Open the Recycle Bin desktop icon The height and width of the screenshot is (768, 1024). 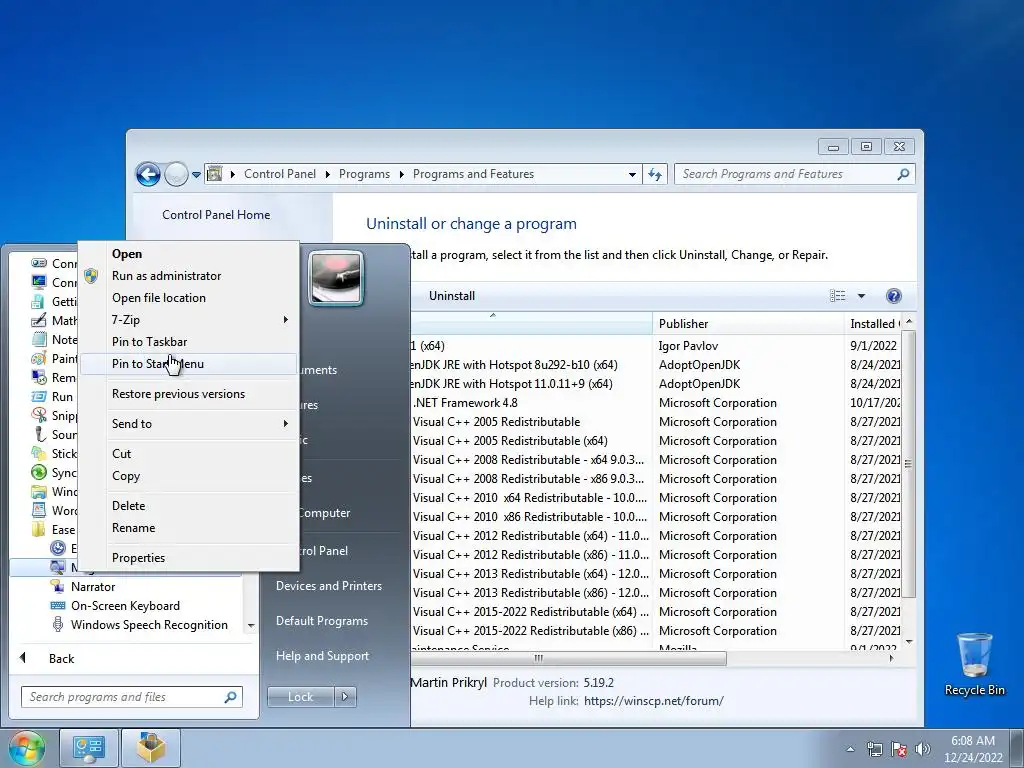coord(974,664)
